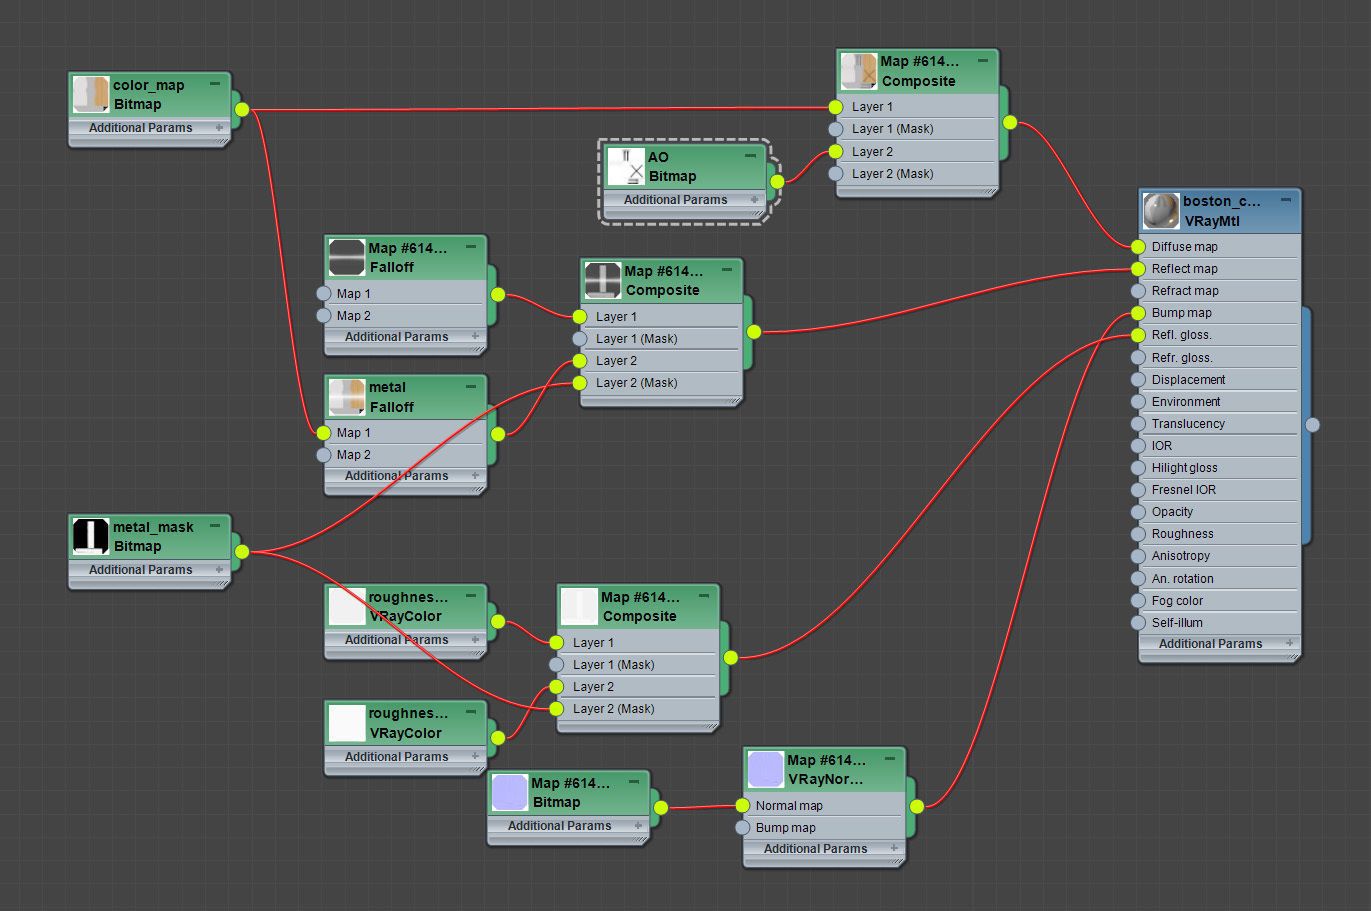This screenshot has height=911, width=1371.
Task: Expand Additional Params on Map #614 Falloff
Action: coord(475,337)
